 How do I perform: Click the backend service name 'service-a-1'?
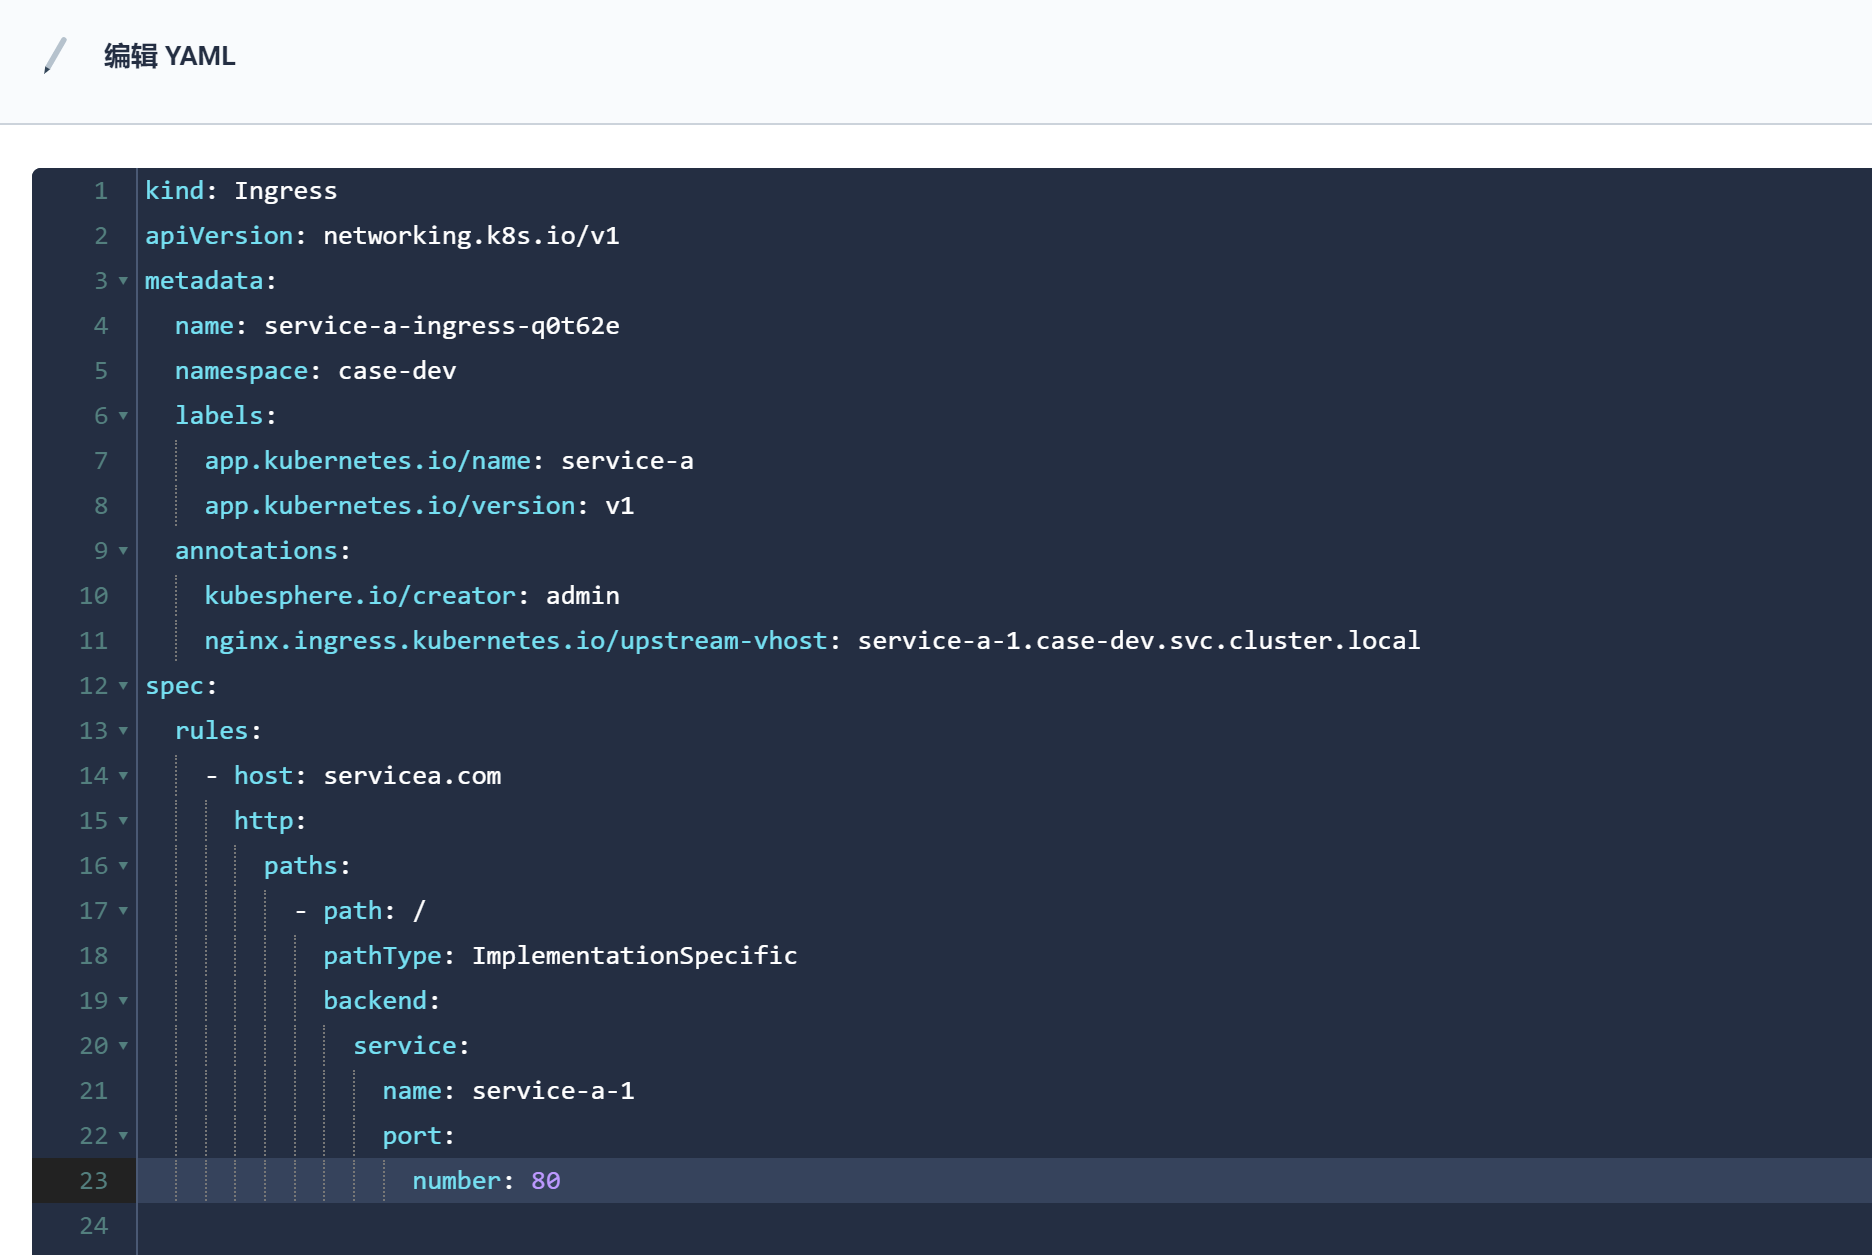point(553,1091)
